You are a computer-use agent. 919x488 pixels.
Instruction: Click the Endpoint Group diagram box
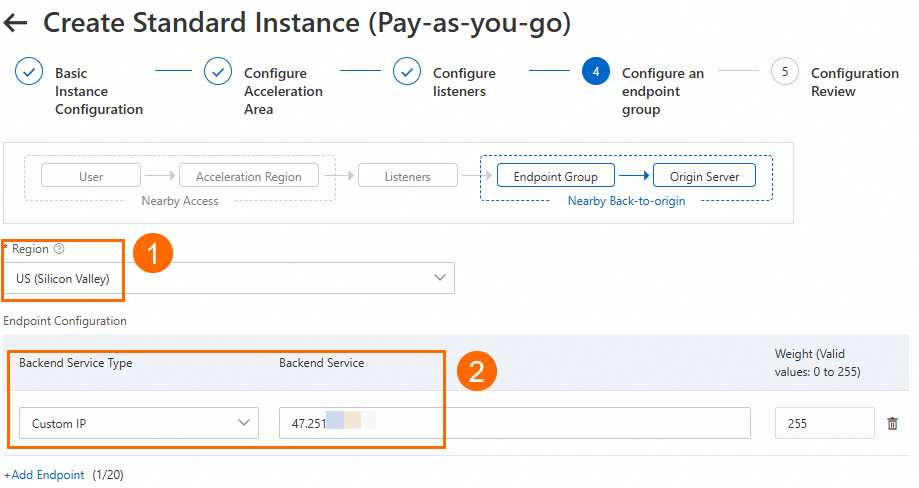pos(555,177)
